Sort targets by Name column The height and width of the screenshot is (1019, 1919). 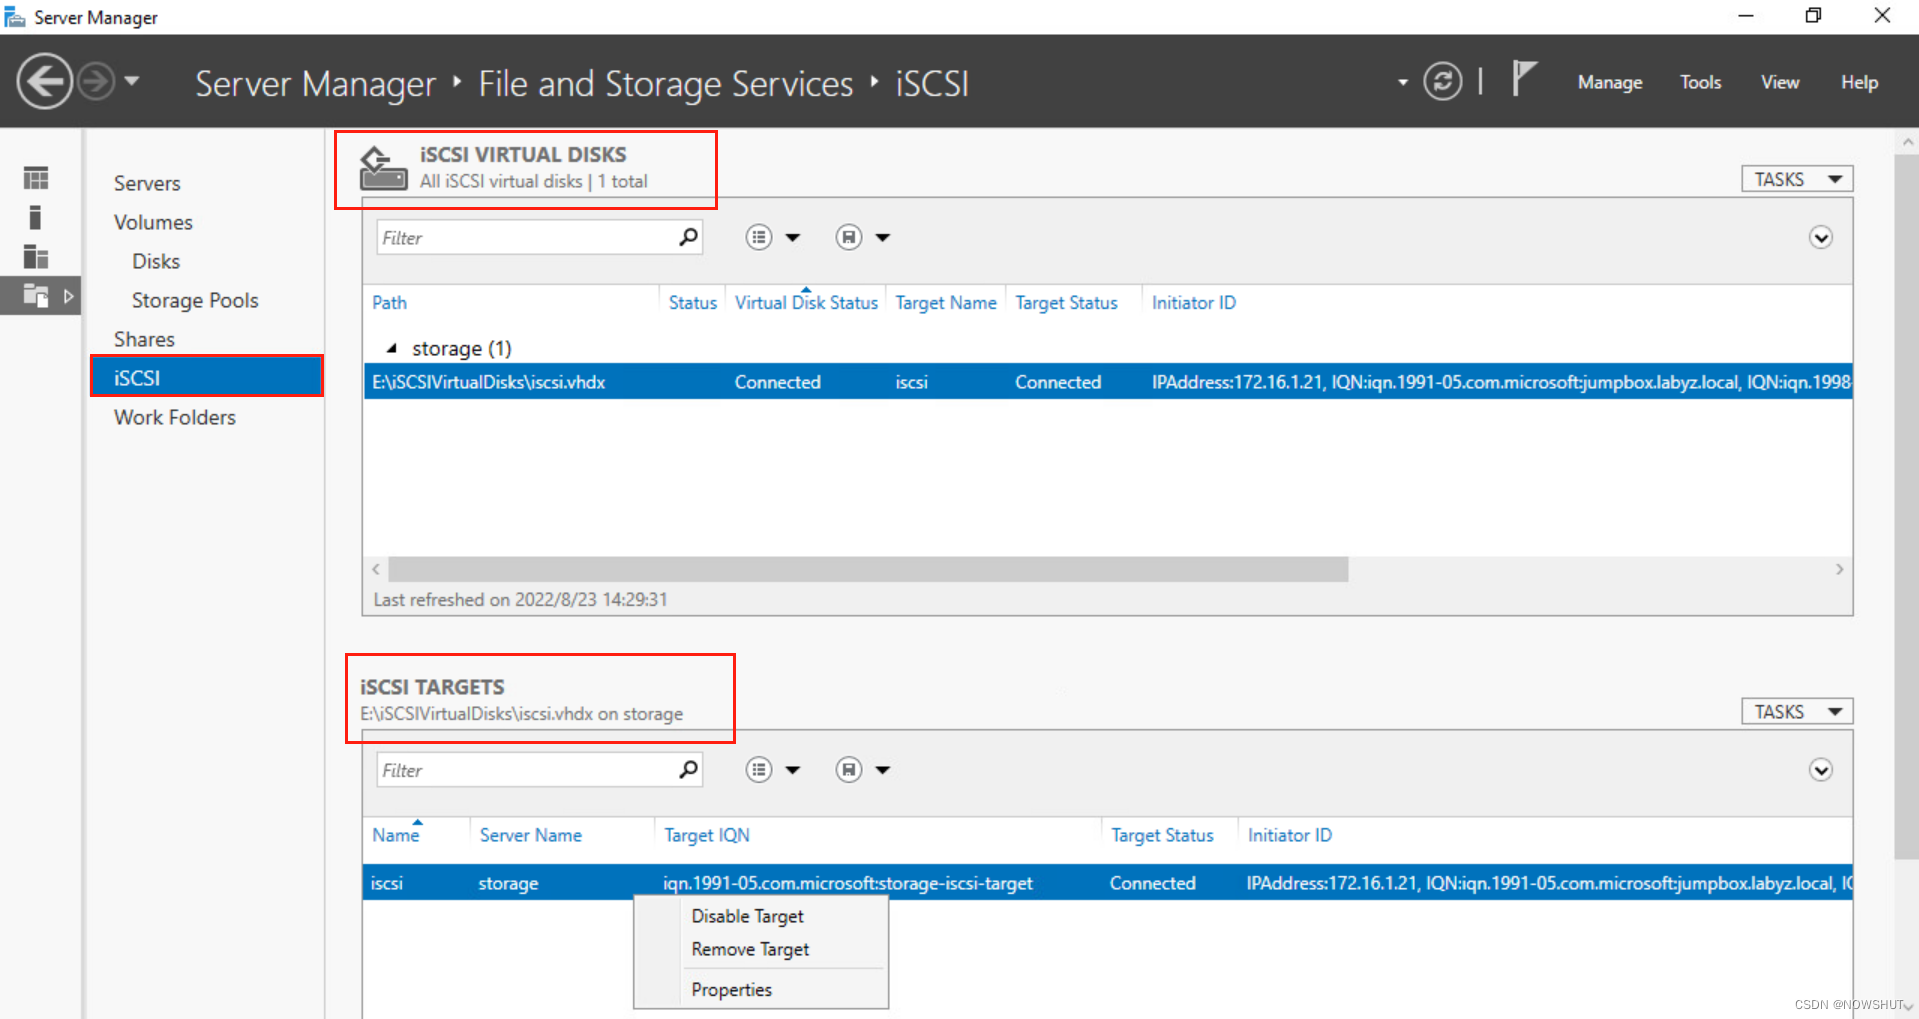point(396,835)
